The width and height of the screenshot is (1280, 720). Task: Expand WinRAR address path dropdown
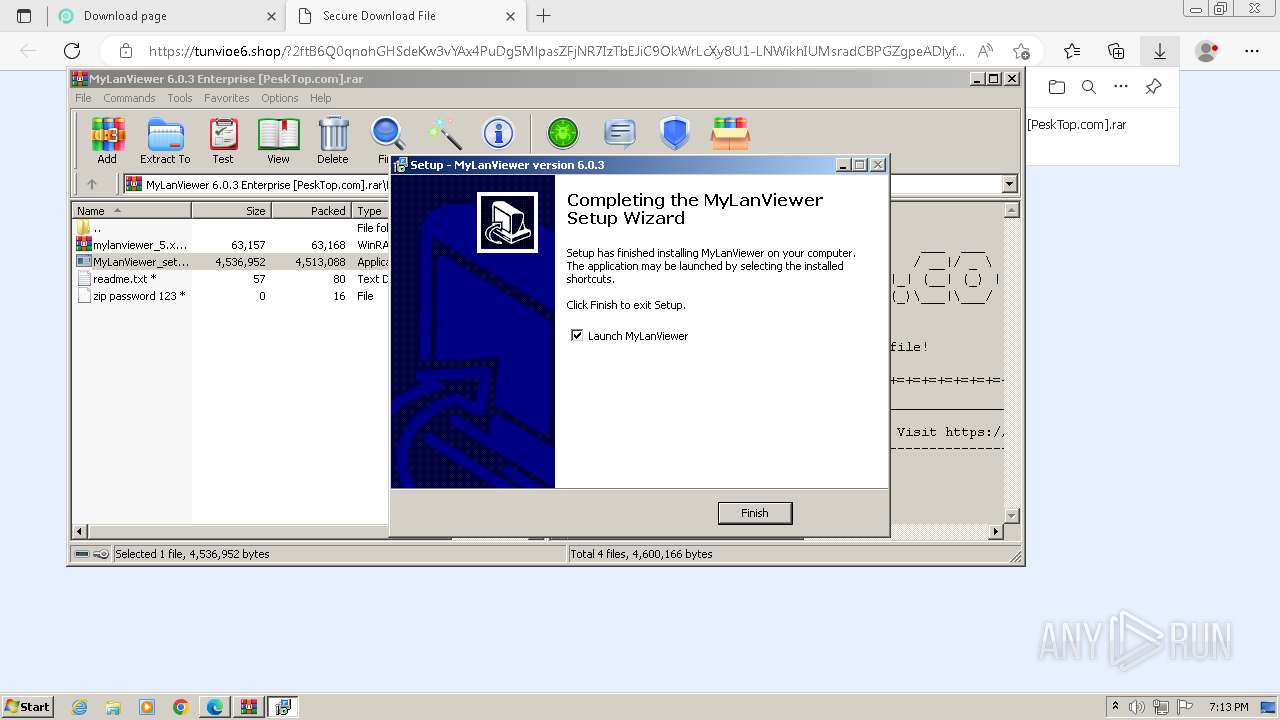tap(1009, 184)
